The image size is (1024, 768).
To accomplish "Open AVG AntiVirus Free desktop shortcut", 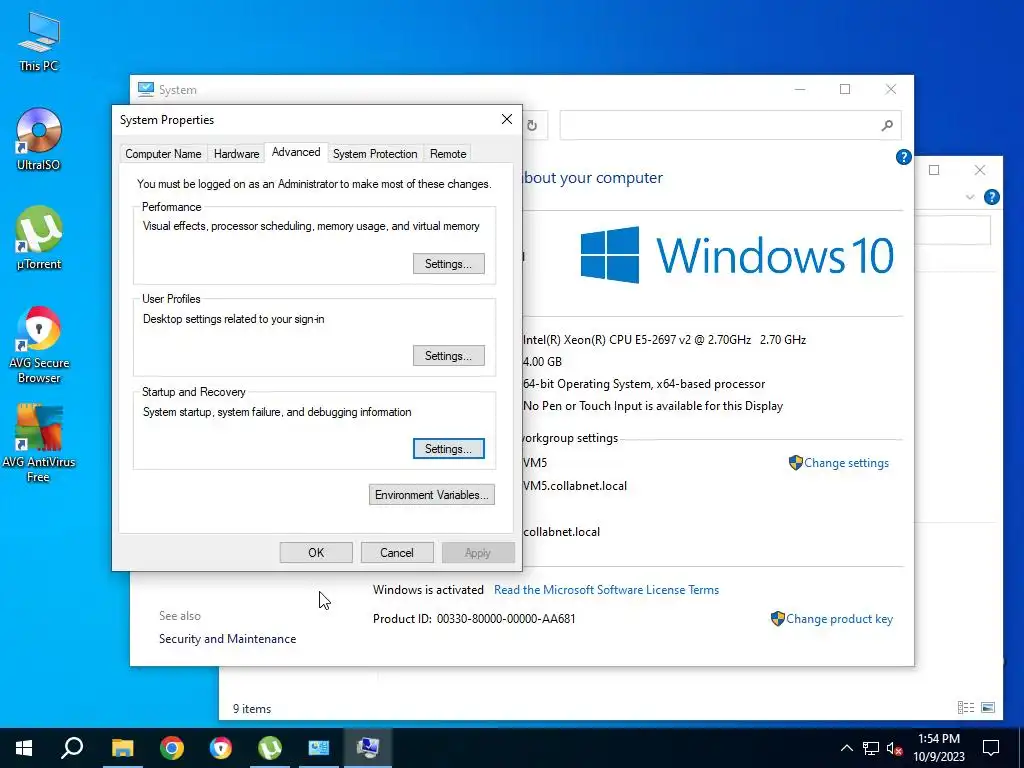I will coord(39,443).
